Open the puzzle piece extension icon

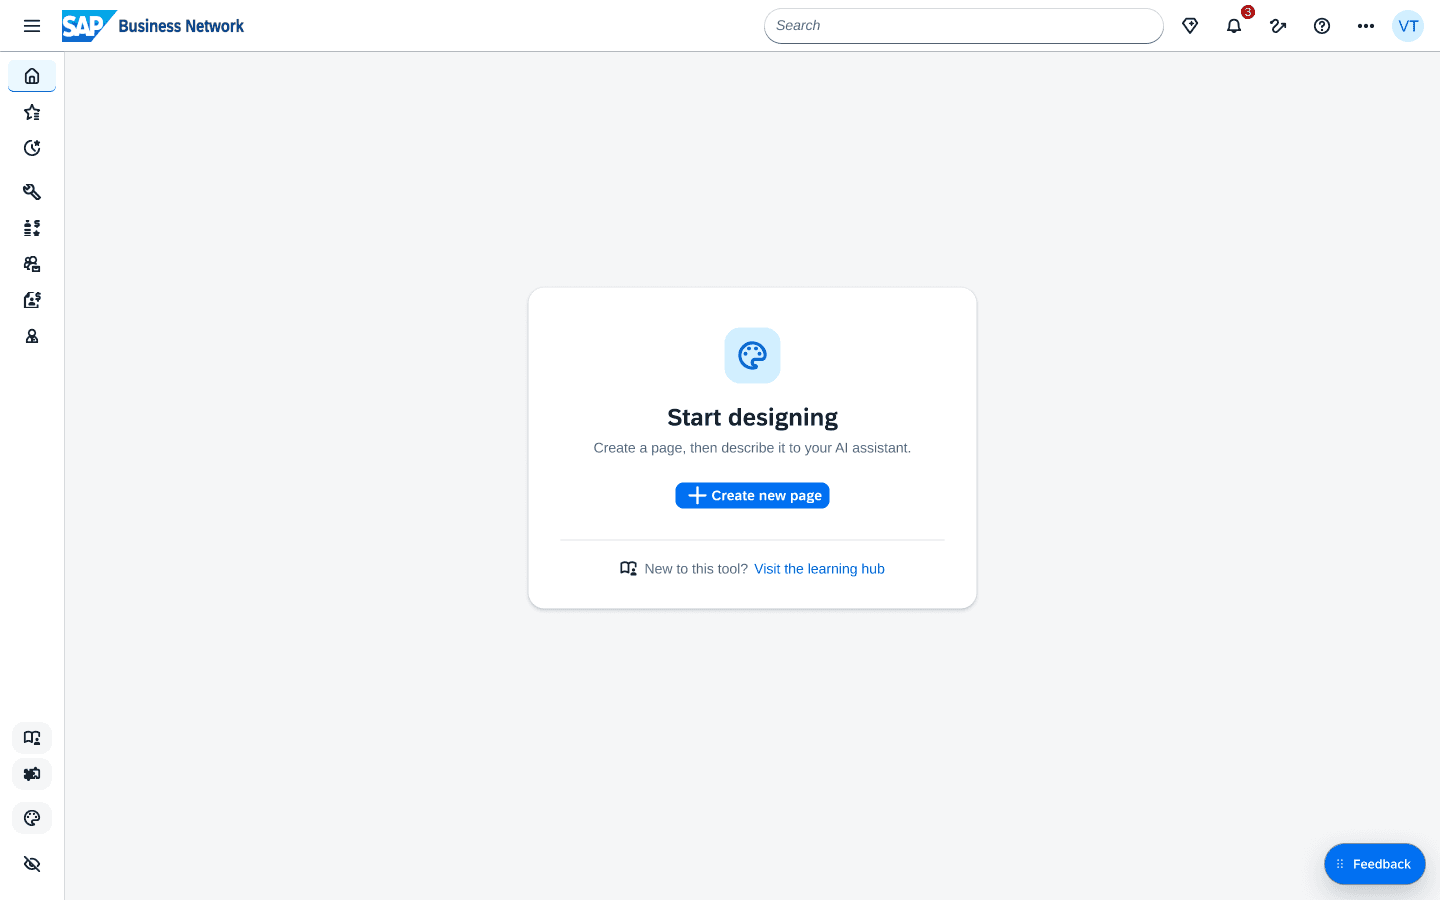(32, 774)
